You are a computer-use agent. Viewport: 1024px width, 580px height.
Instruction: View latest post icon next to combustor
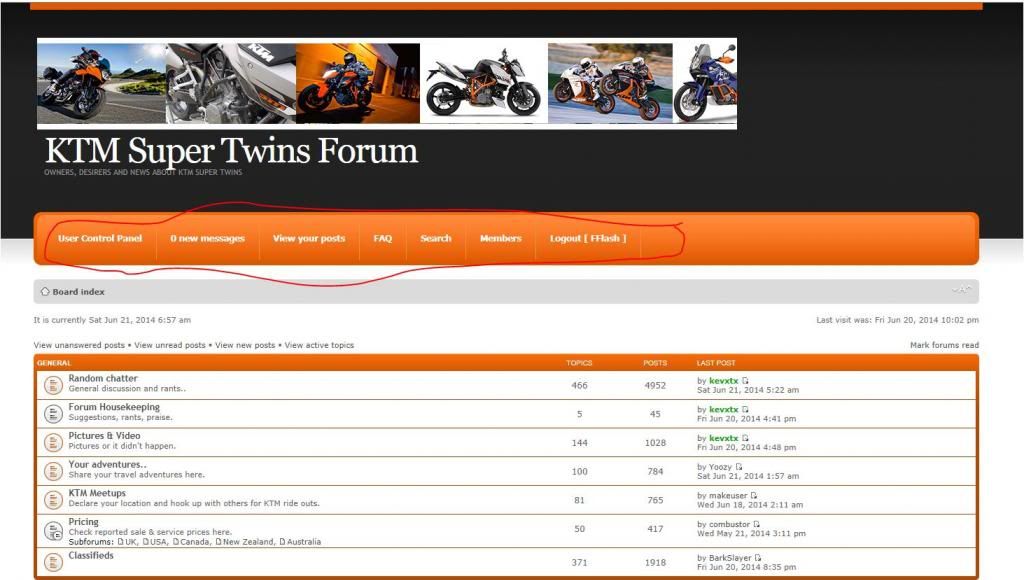point(757,524)
